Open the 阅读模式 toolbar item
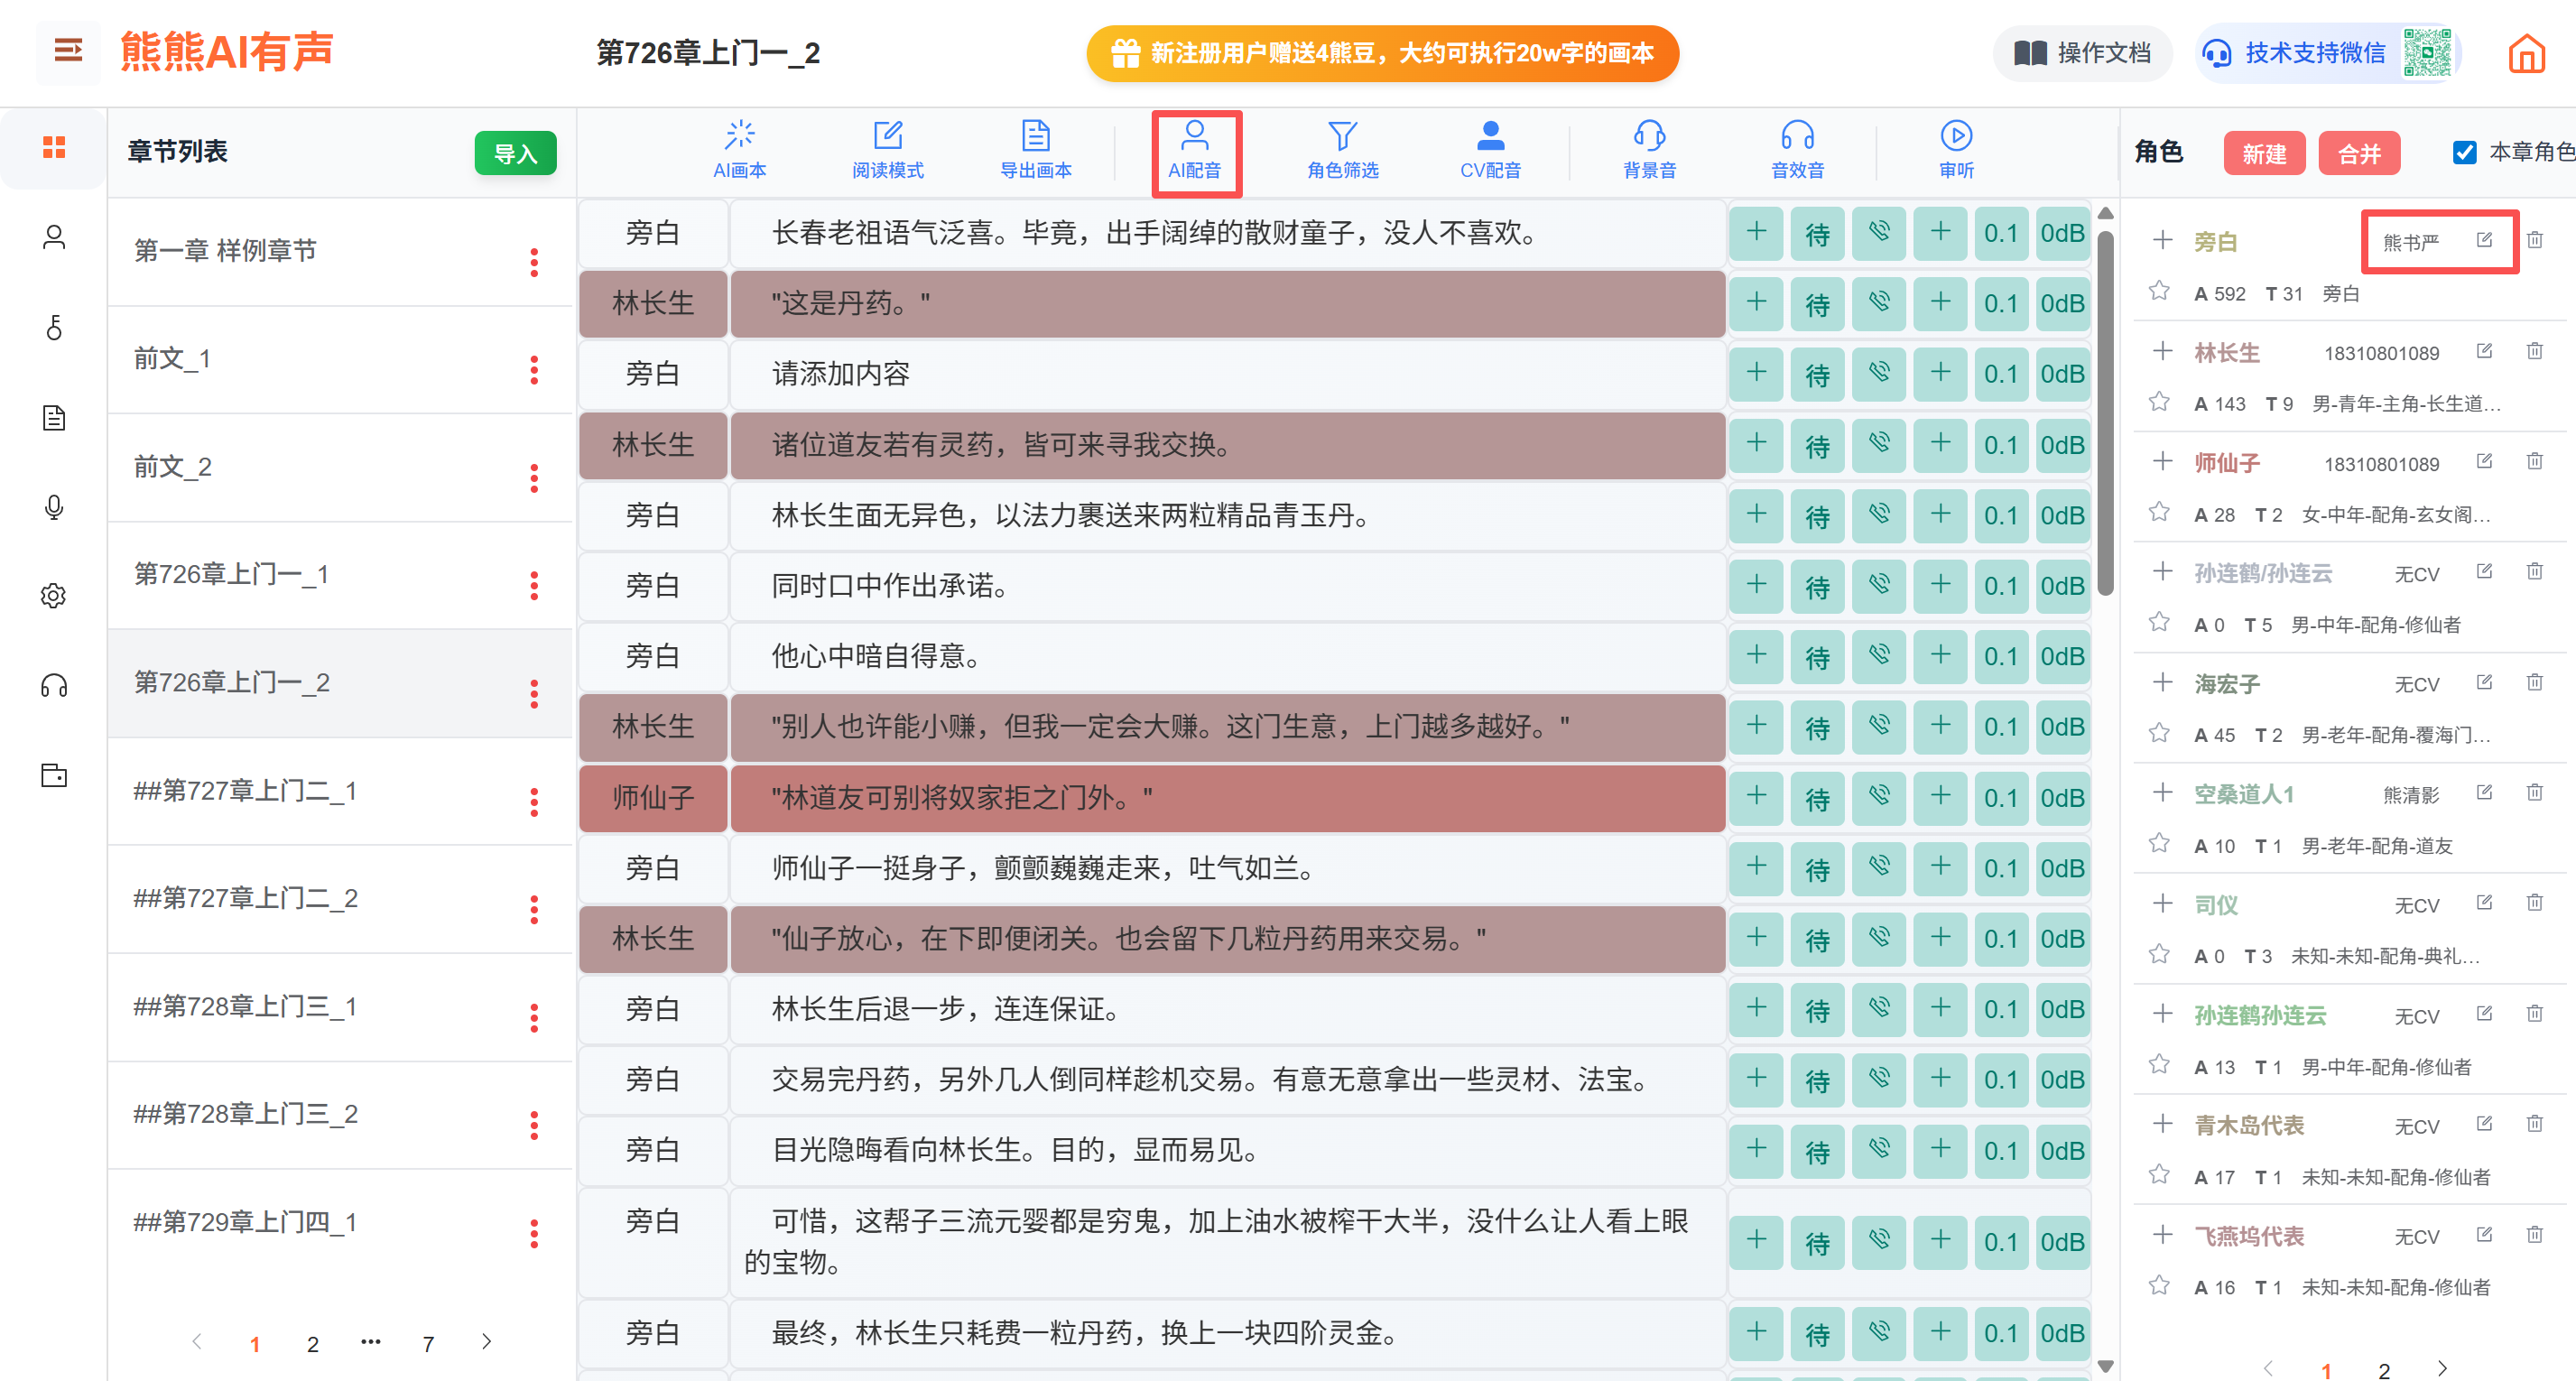The height and width of the screenshot is (1381, 2576). (887, 149)
